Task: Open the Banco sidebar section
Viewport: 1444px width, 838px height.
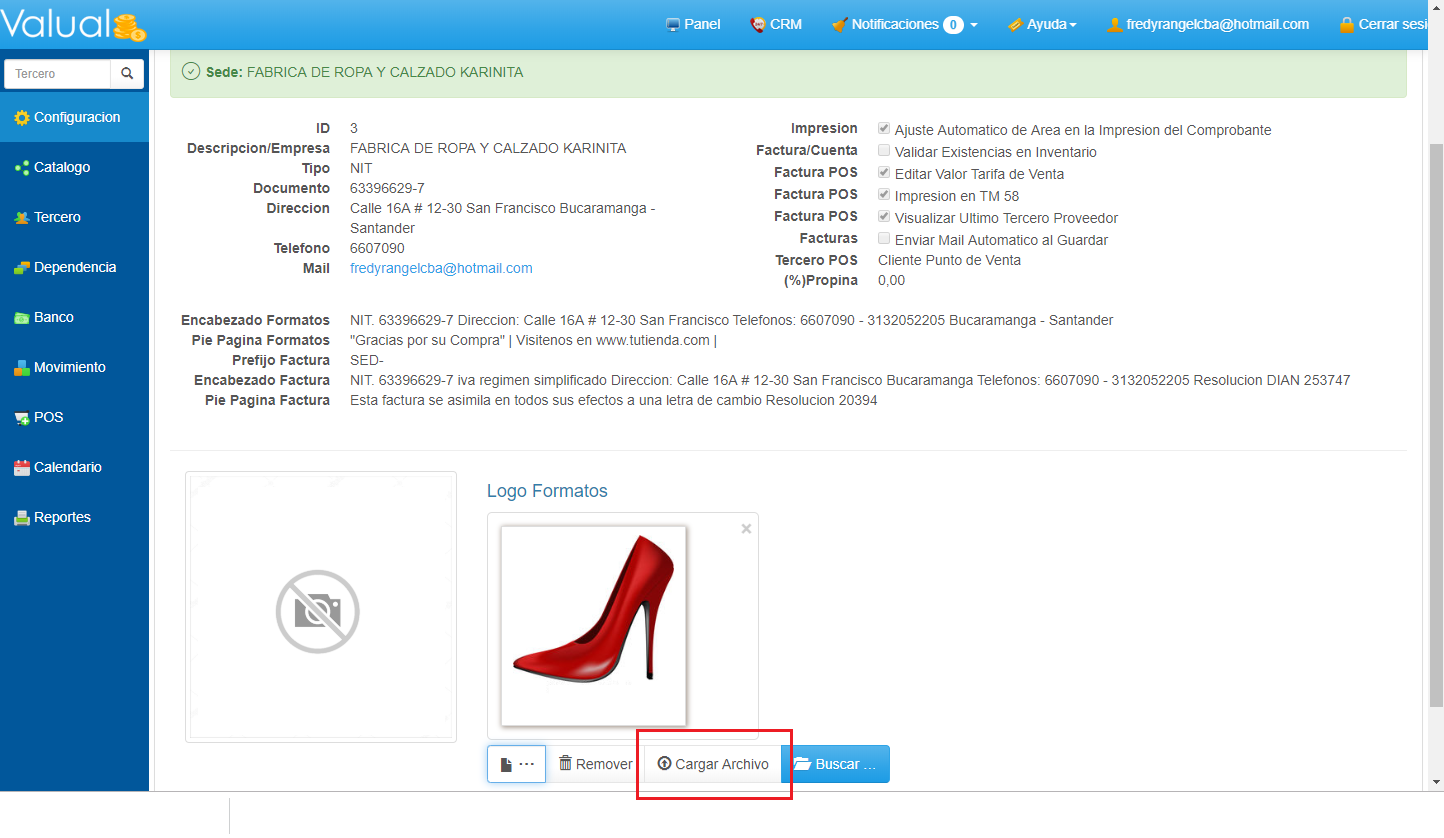Action: pyautogui.click(x=53, y=317)
